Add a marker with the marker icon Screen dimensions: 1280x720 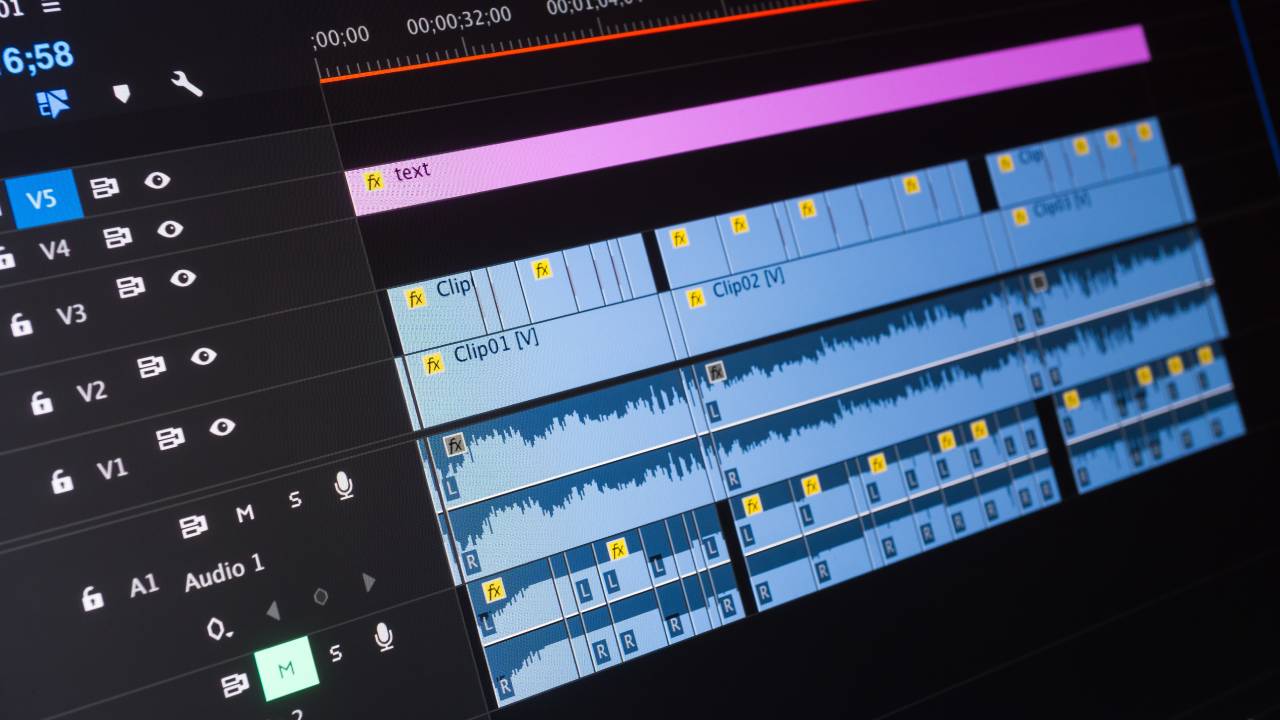pyautogui.click(x=121, y=93)
